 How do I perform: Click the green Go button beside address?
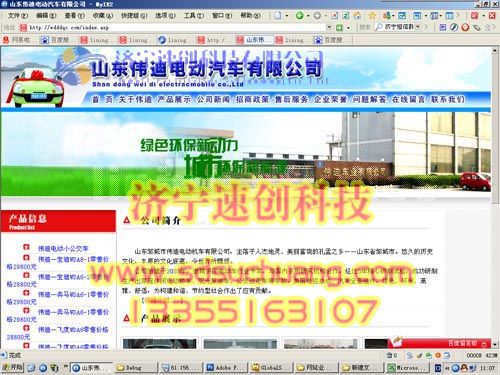point(339,27)
